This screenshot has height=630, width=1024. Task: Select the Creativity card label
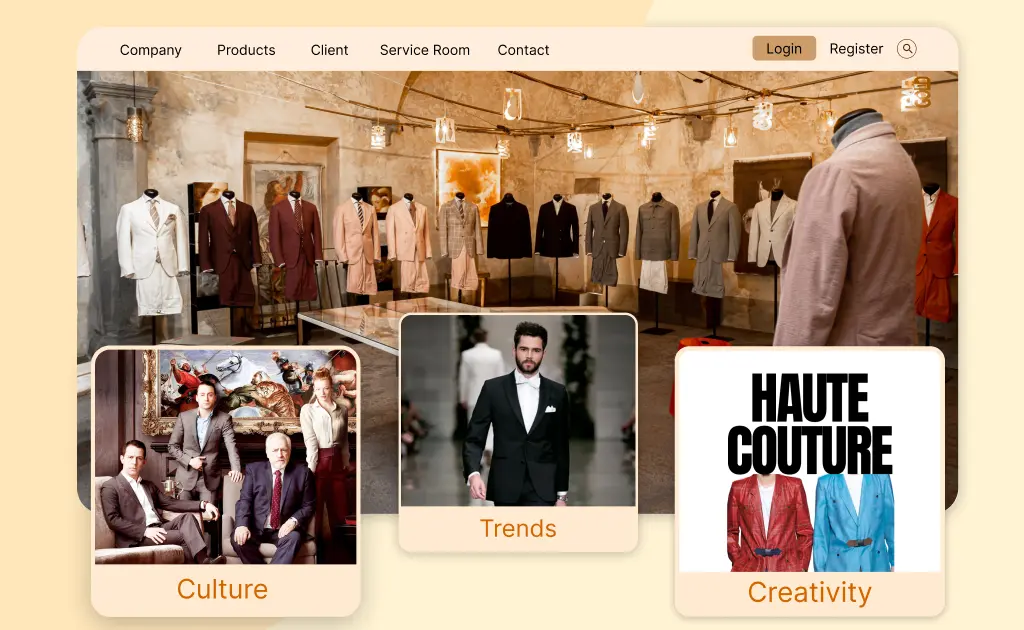pos(810,593)
